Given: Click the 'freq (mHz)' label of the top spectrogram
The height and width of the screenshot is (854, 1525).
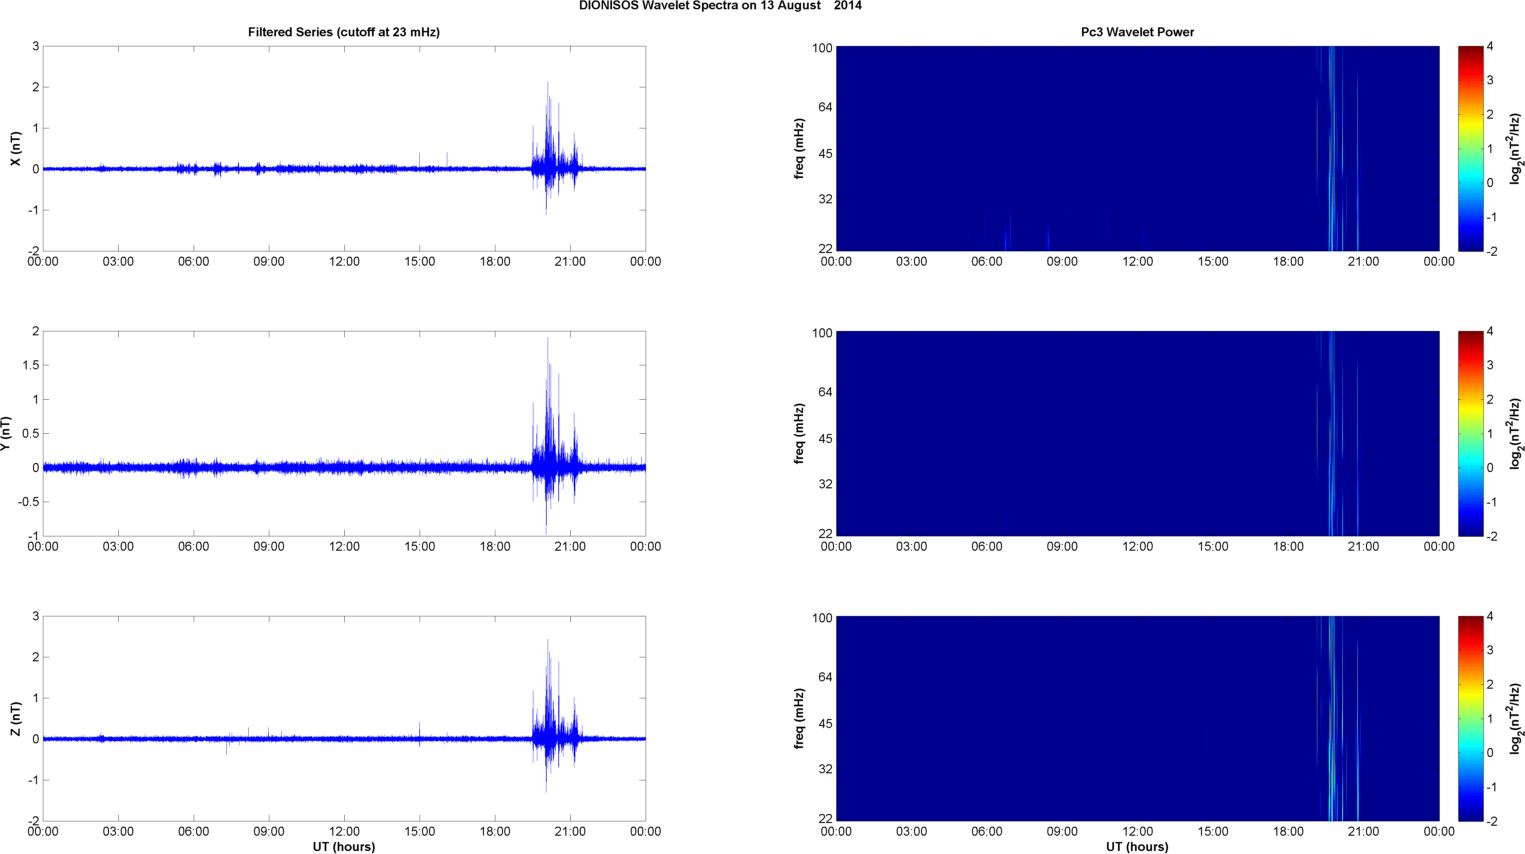Looking at the screenshot, I should tap(800, 149).
